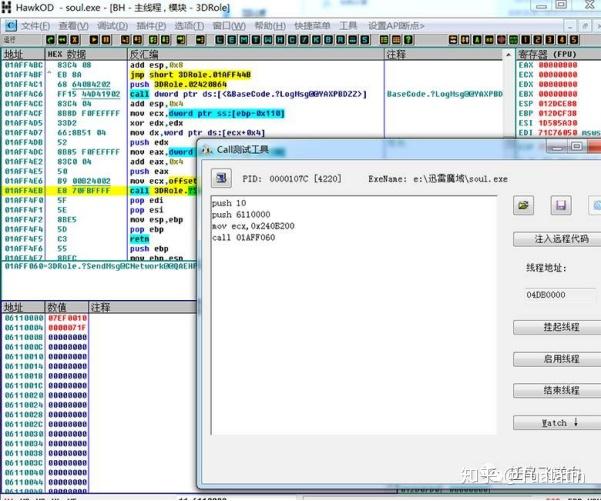Click toolbar icon numbered 1
The height and width of the screenshot is (501, 601).
point(525,39)
